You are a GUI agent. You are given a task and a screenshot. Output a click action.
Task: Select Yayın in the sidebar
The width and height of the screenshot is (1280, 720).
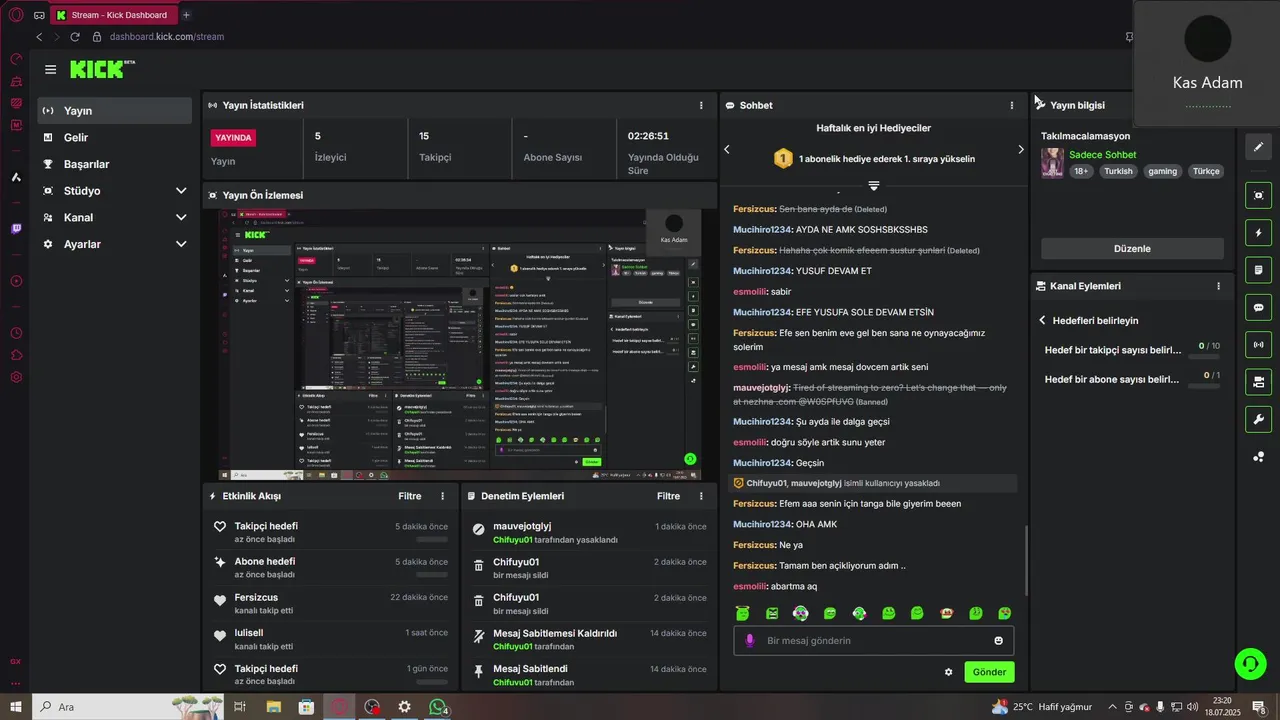point(115,111)
